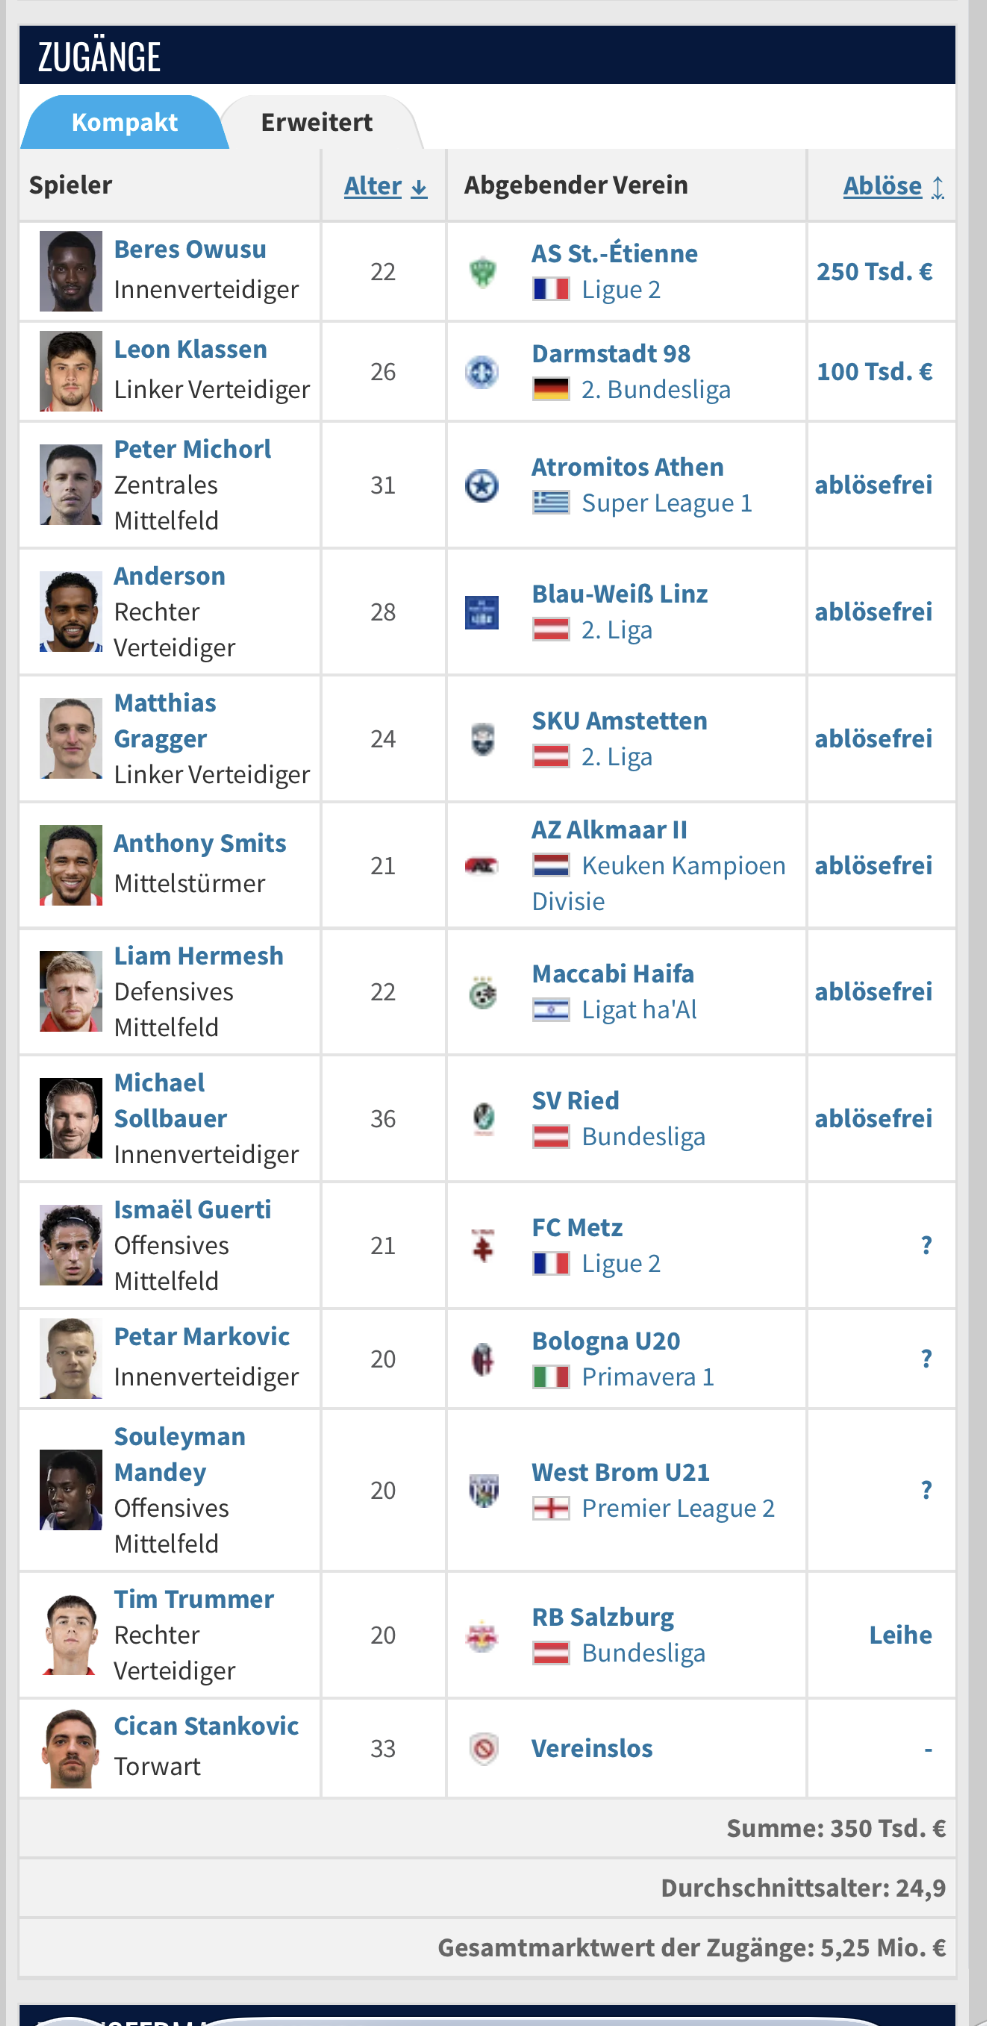Click the 250 Tsd. € transfer fee
The image size is (987, 2026).
874,272
